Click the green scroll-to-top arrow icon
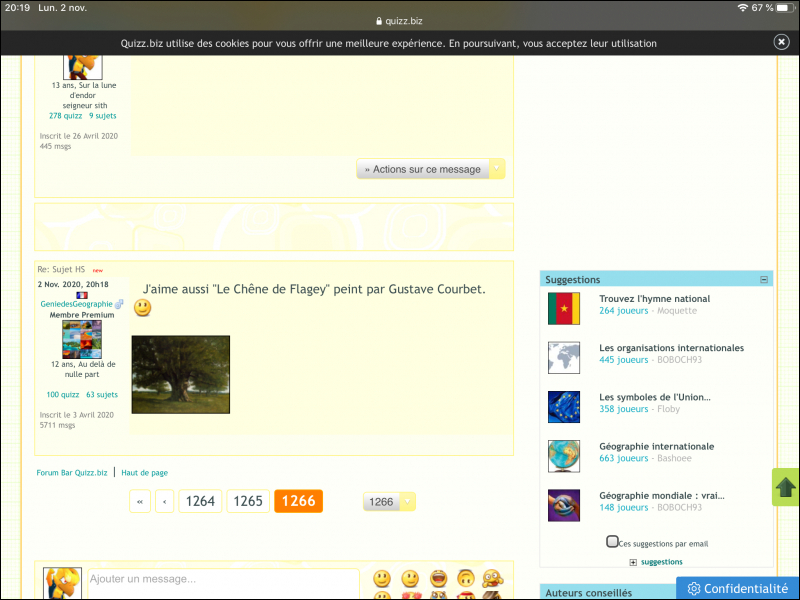The height and width of the screenshot is (600, 800). coord(786,487)
